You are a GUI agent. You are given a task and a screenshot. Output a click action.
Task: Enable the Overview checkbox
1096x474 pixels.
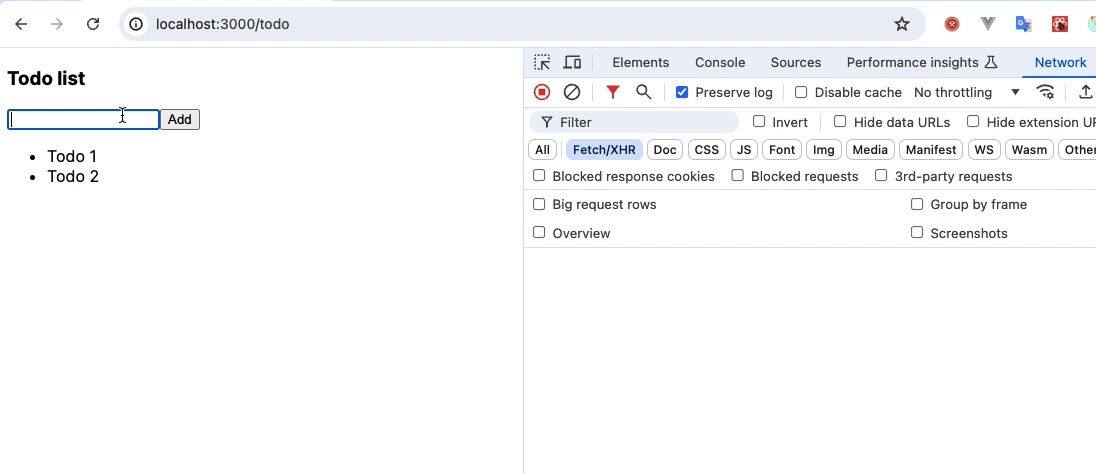(x=539, y=233)
